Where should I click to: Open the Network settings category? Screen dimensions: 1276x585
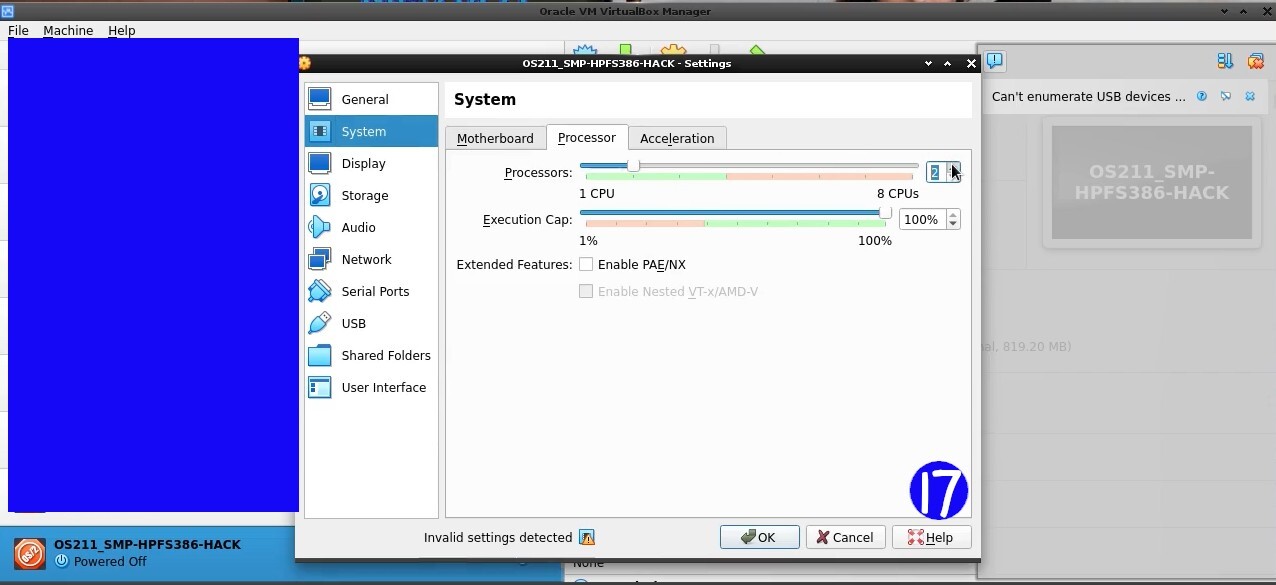point(371,259)
